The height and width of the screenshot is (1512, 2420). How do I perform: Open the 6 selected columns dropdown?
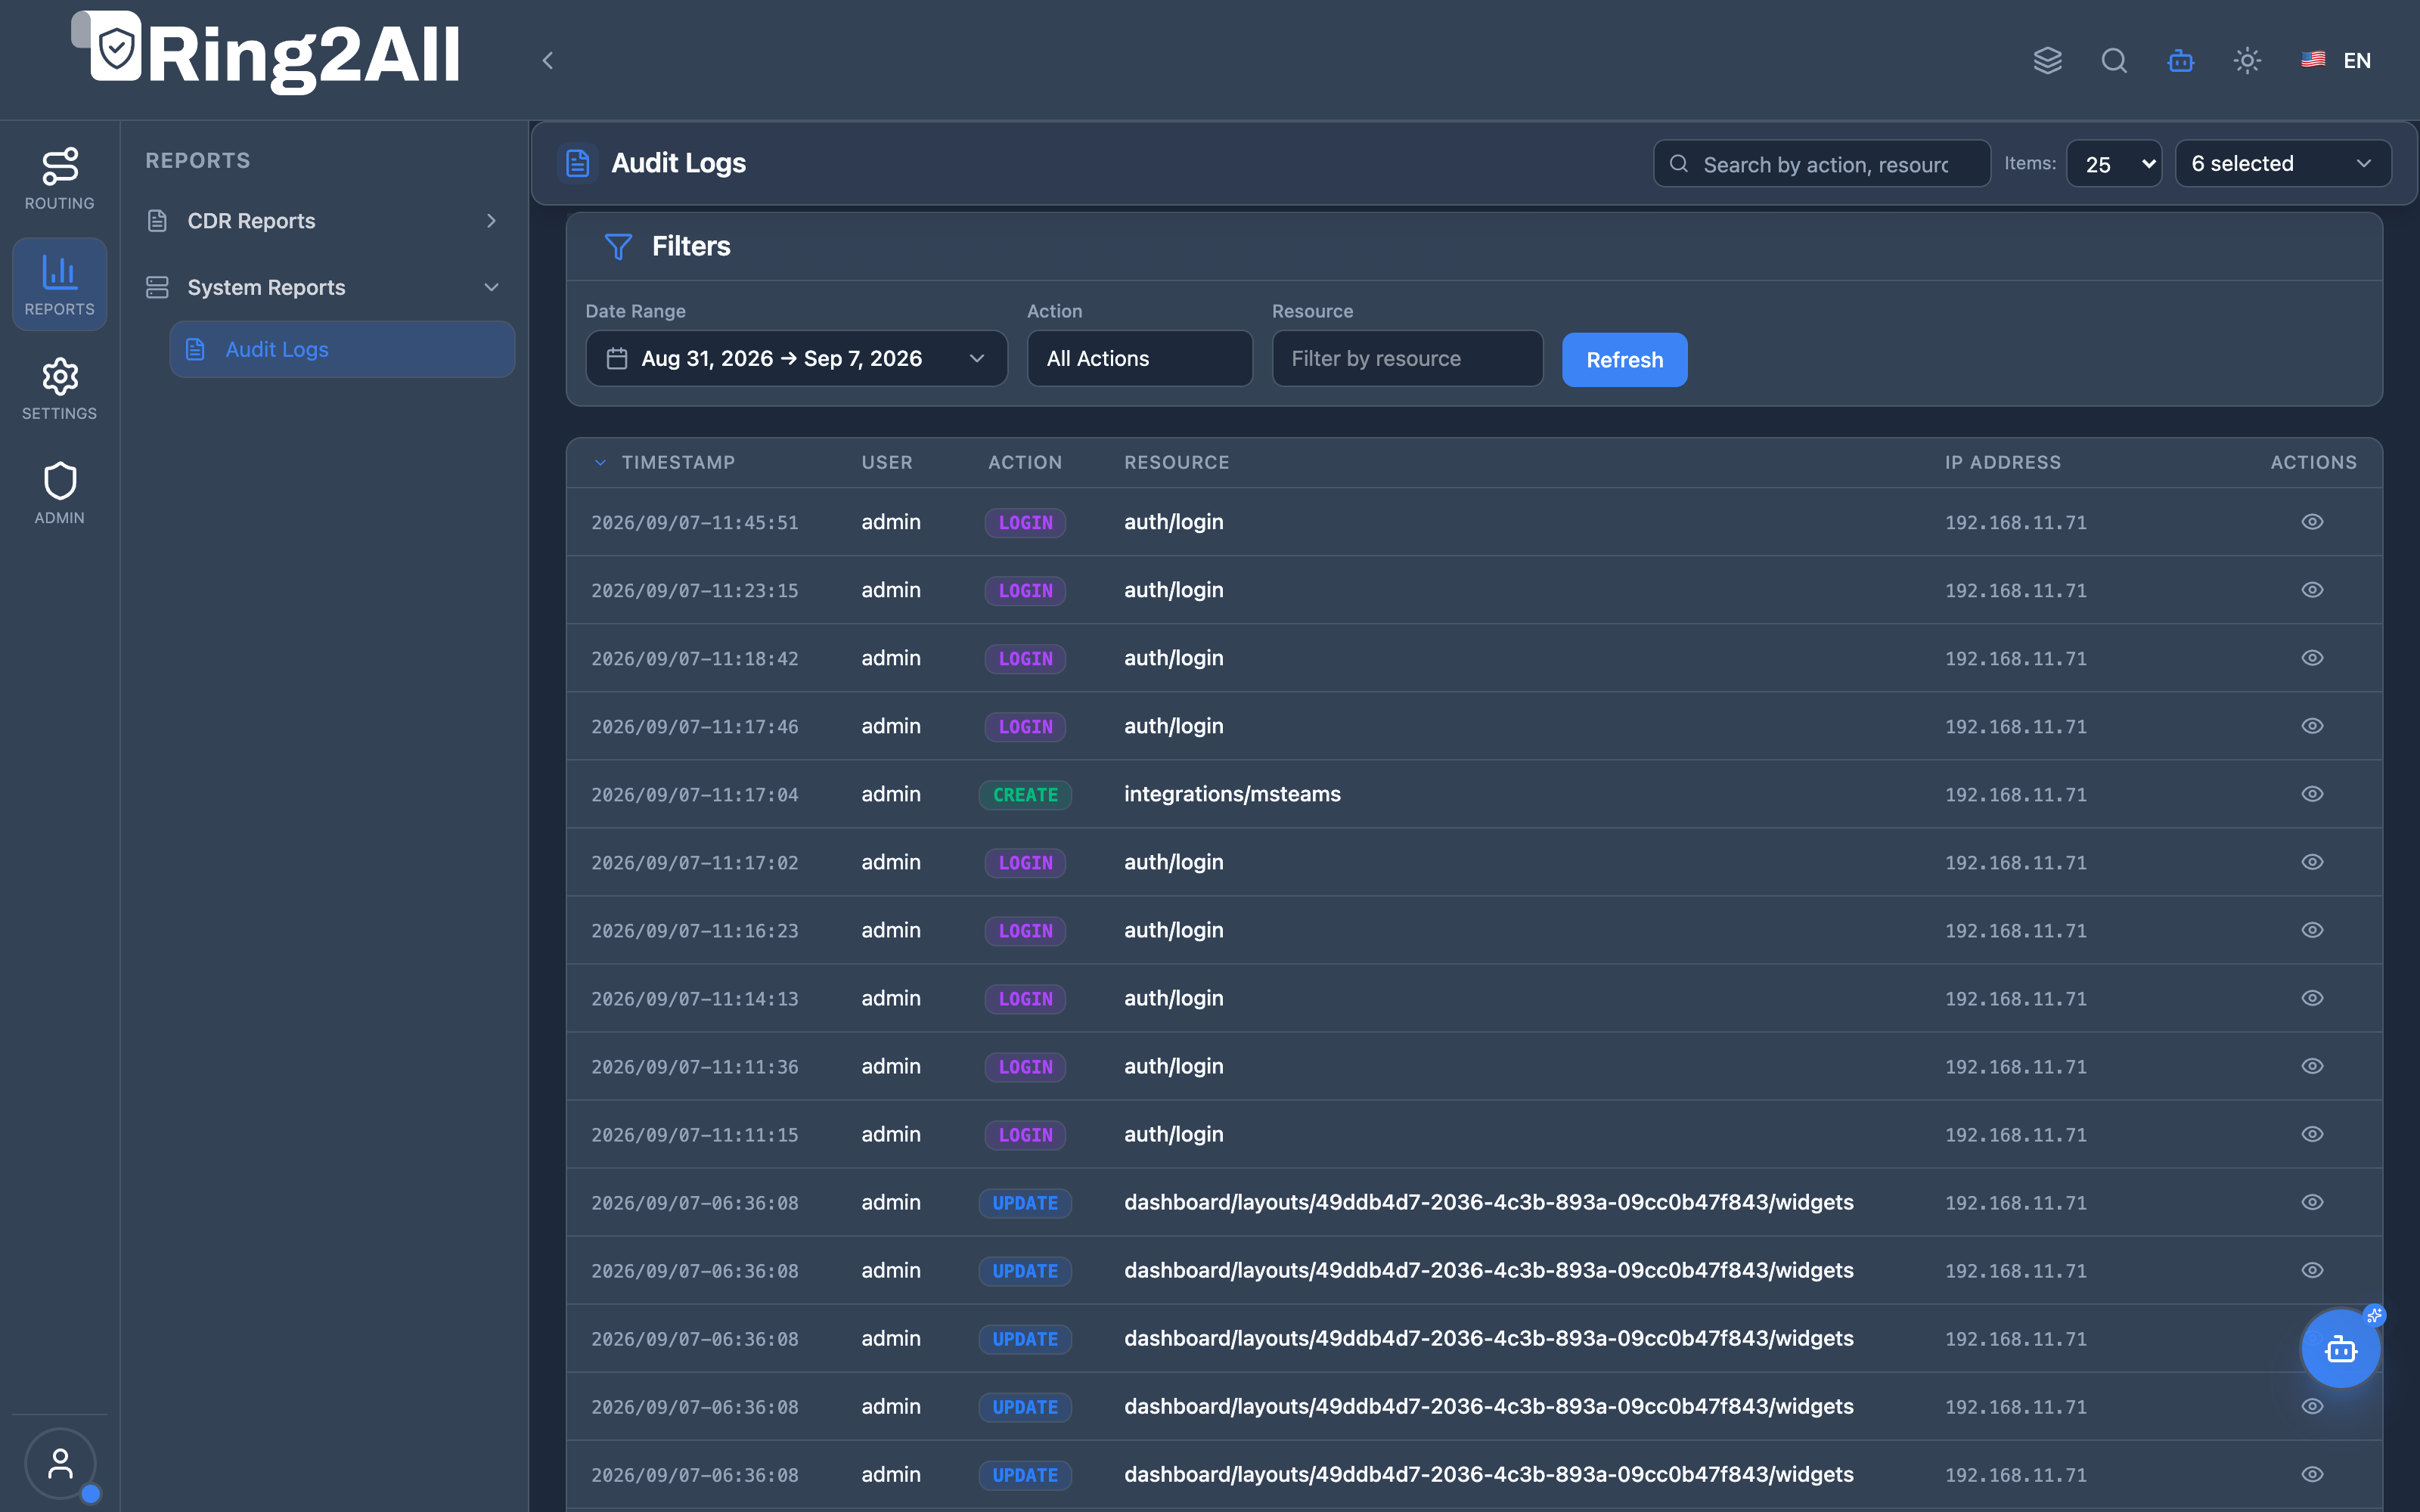coord(2283,163)
